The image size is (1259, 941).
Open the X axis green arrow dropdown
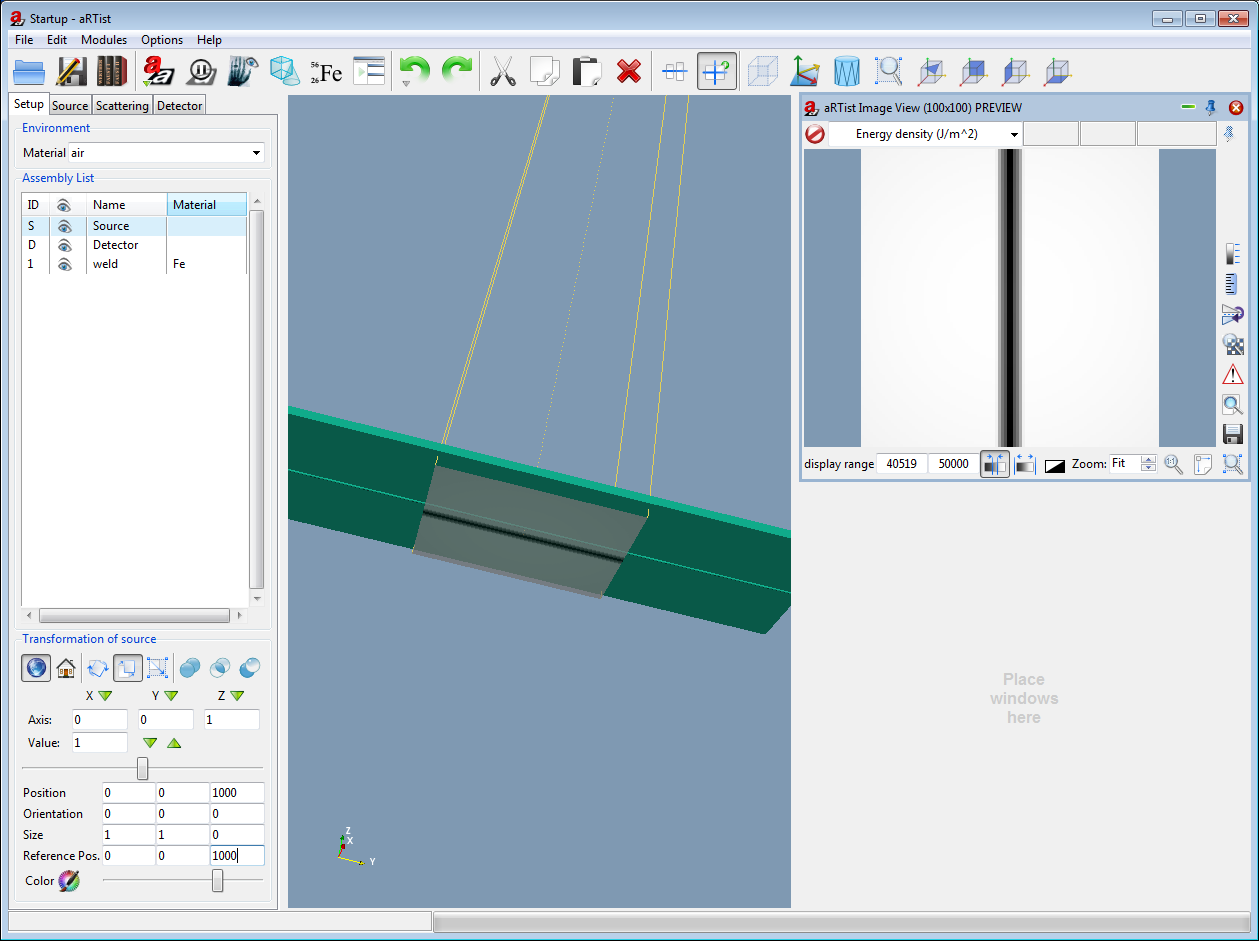coord(105,695)
